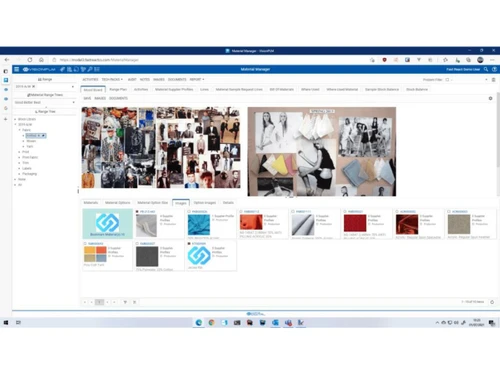Open Task View on the taskbar

click(18, 322)
